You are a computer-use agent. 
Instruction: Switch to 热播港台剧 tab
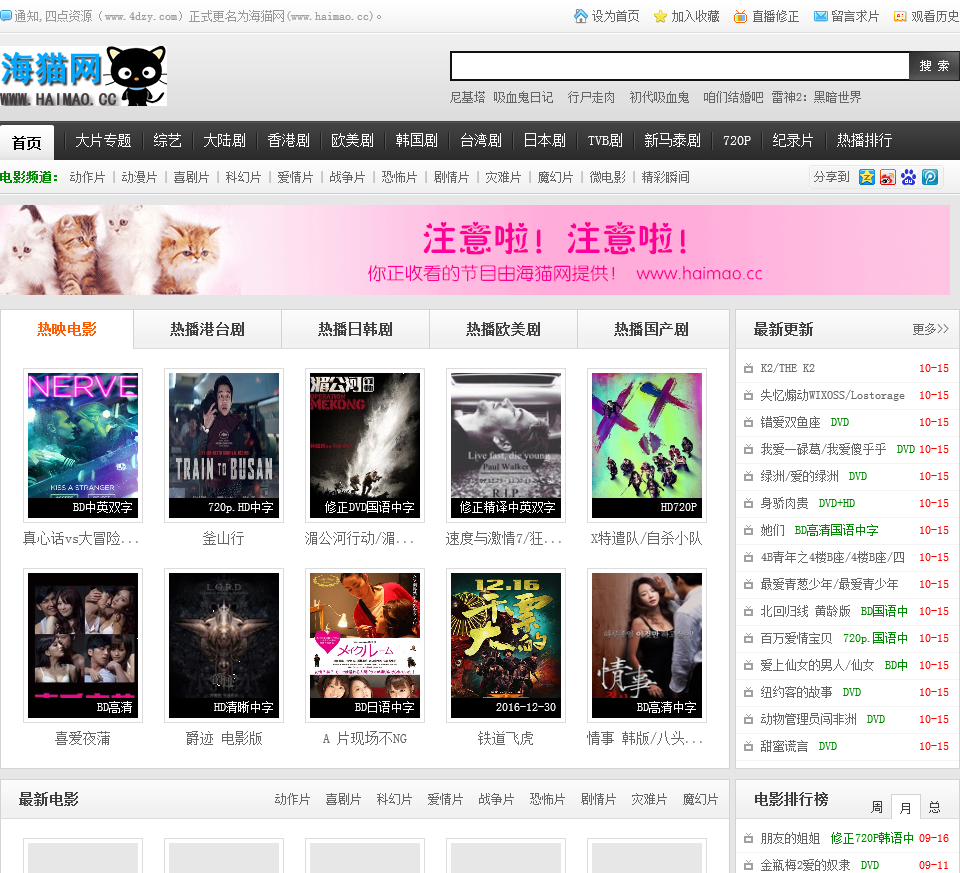click(208, 329)
